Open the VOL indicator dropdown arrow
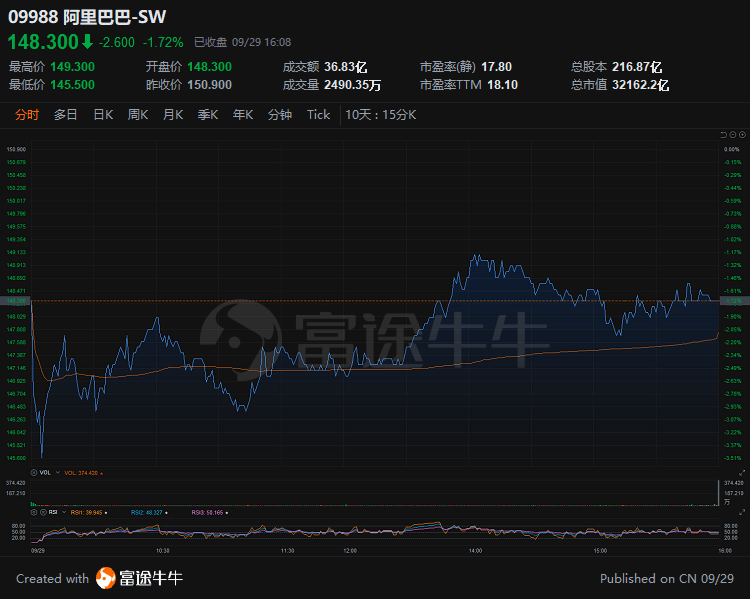 58,473
